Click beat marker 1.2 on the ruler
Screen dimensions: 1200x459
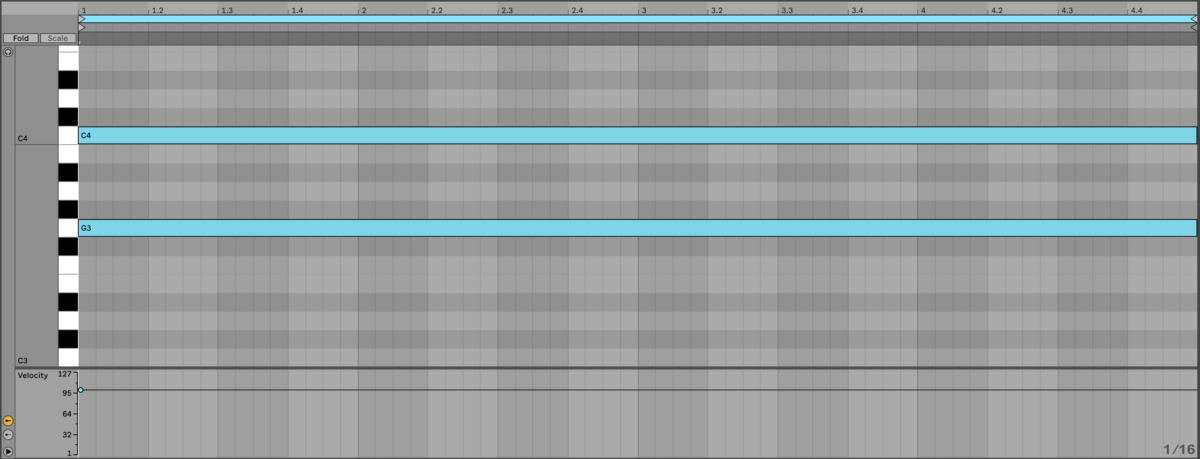coord(158,10)
